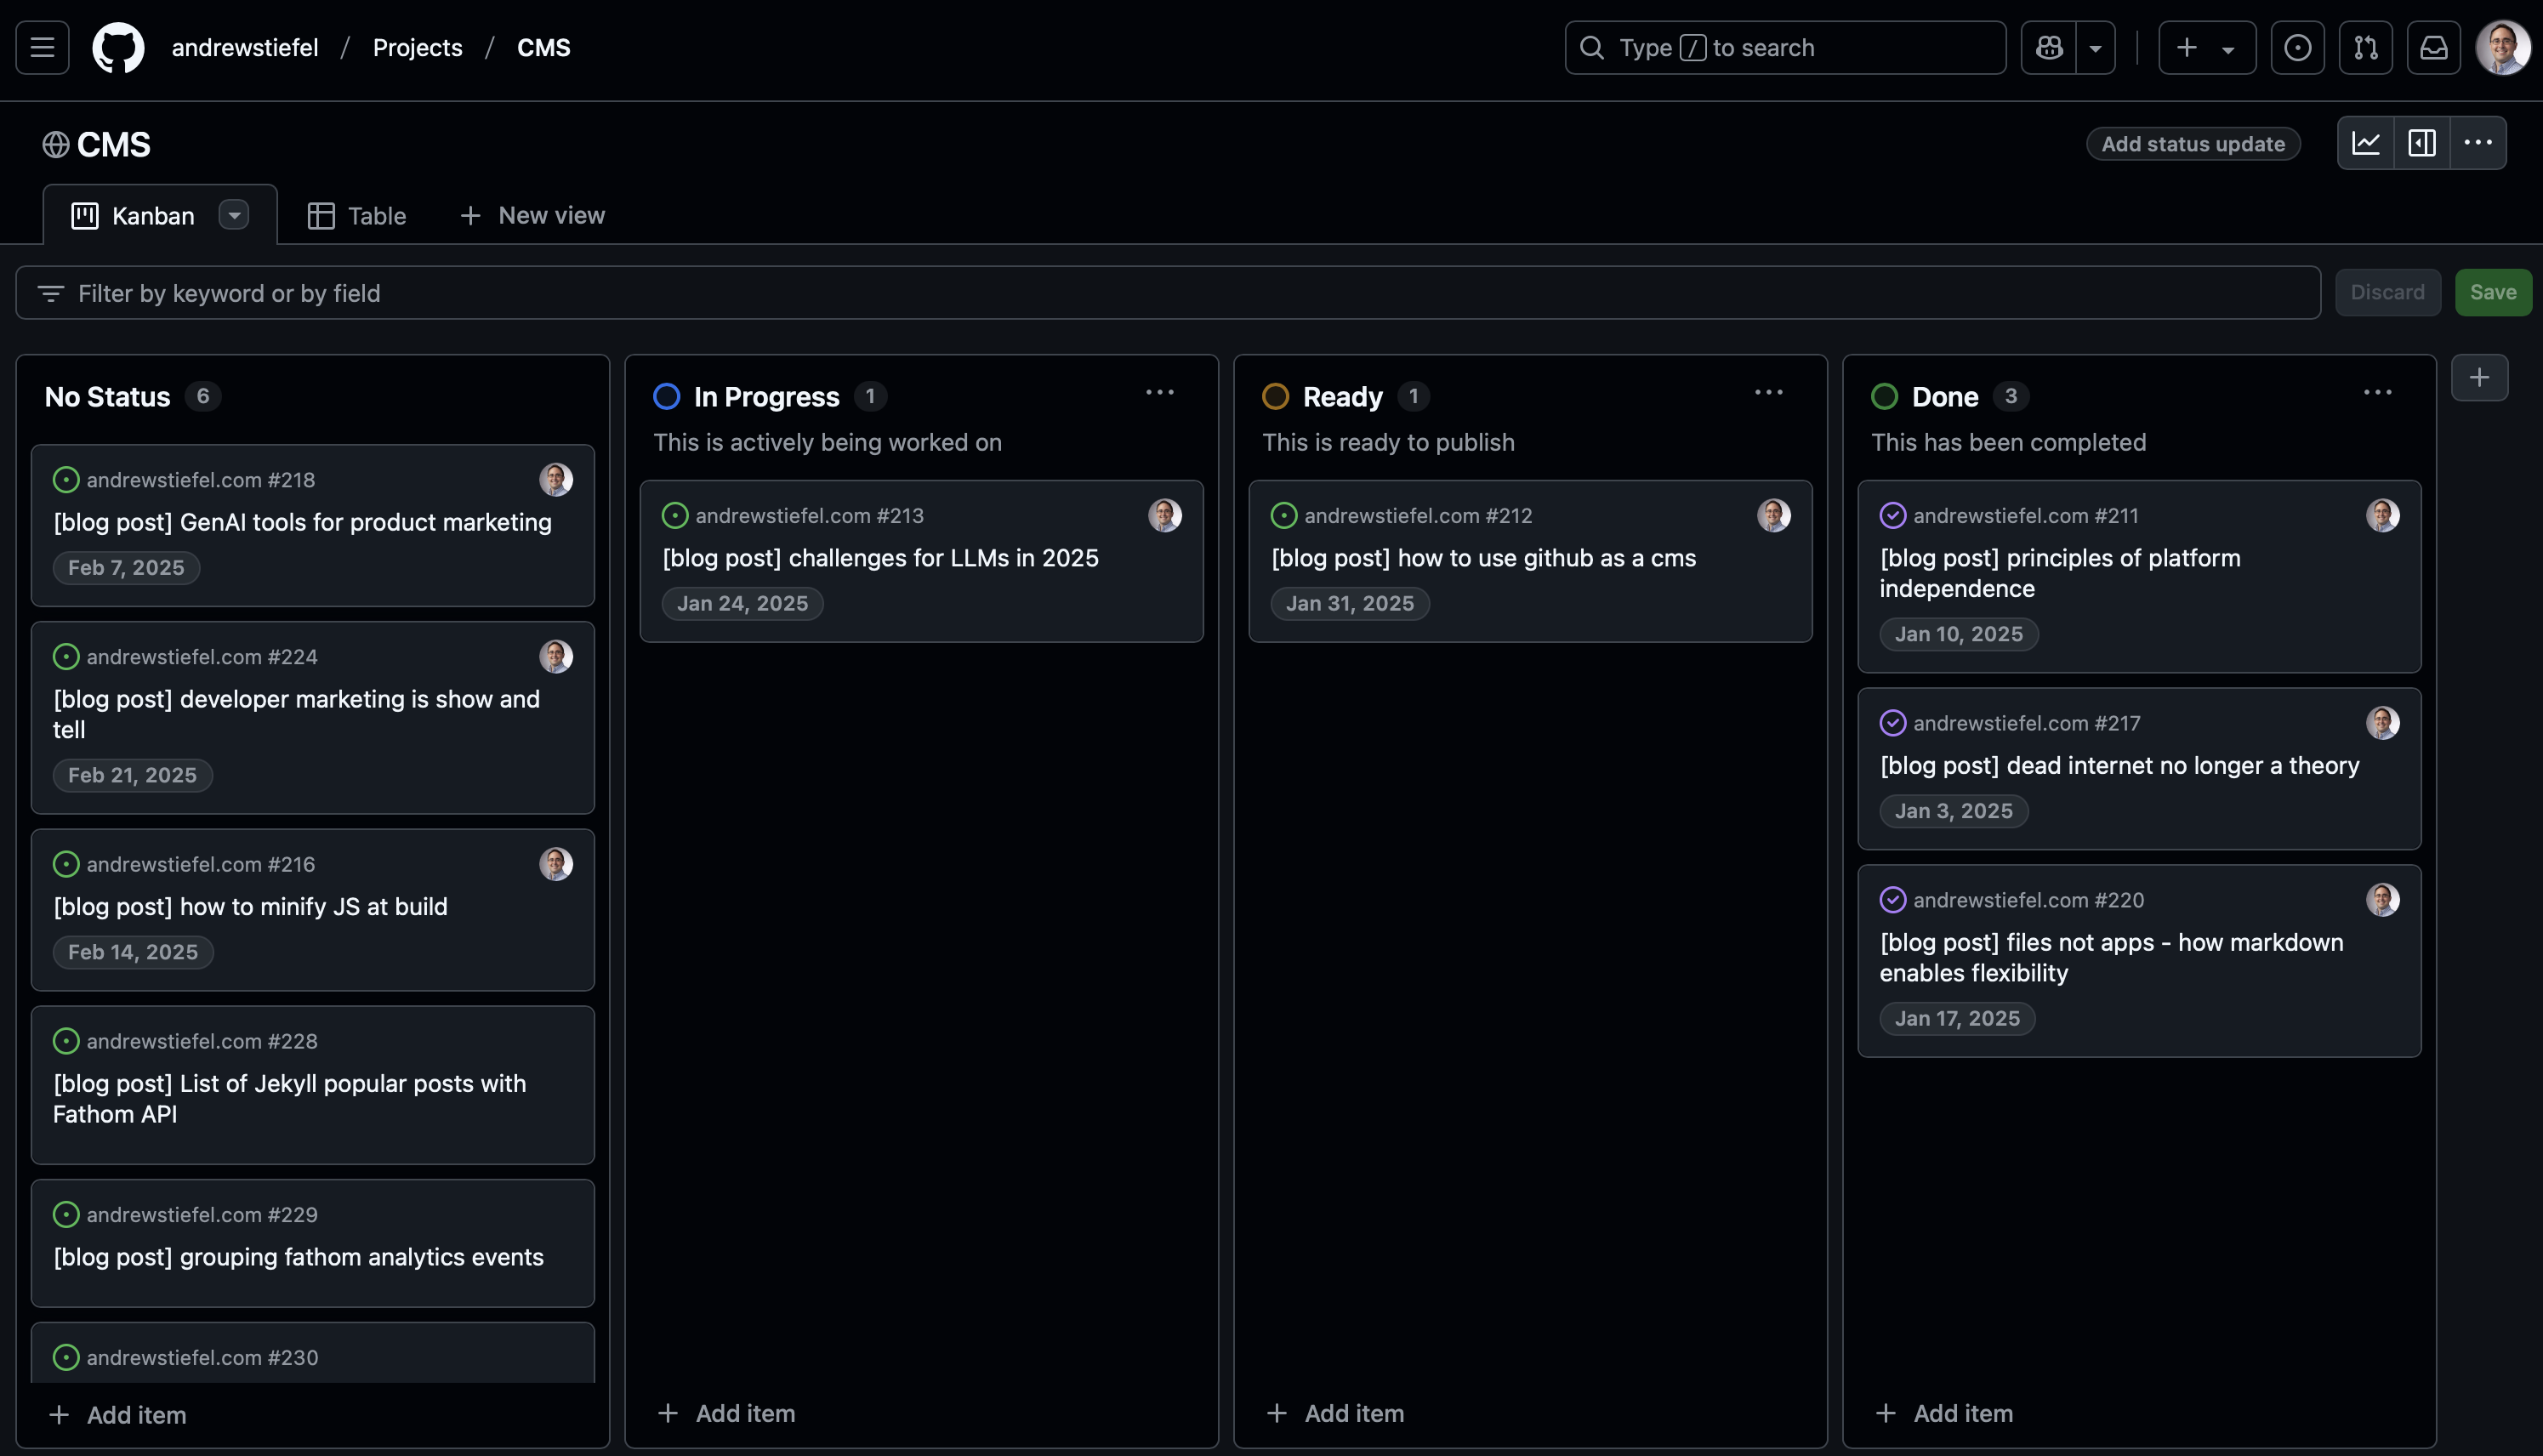
Task: Open the In Progress column options menu
Action: tap(1160, 392)
